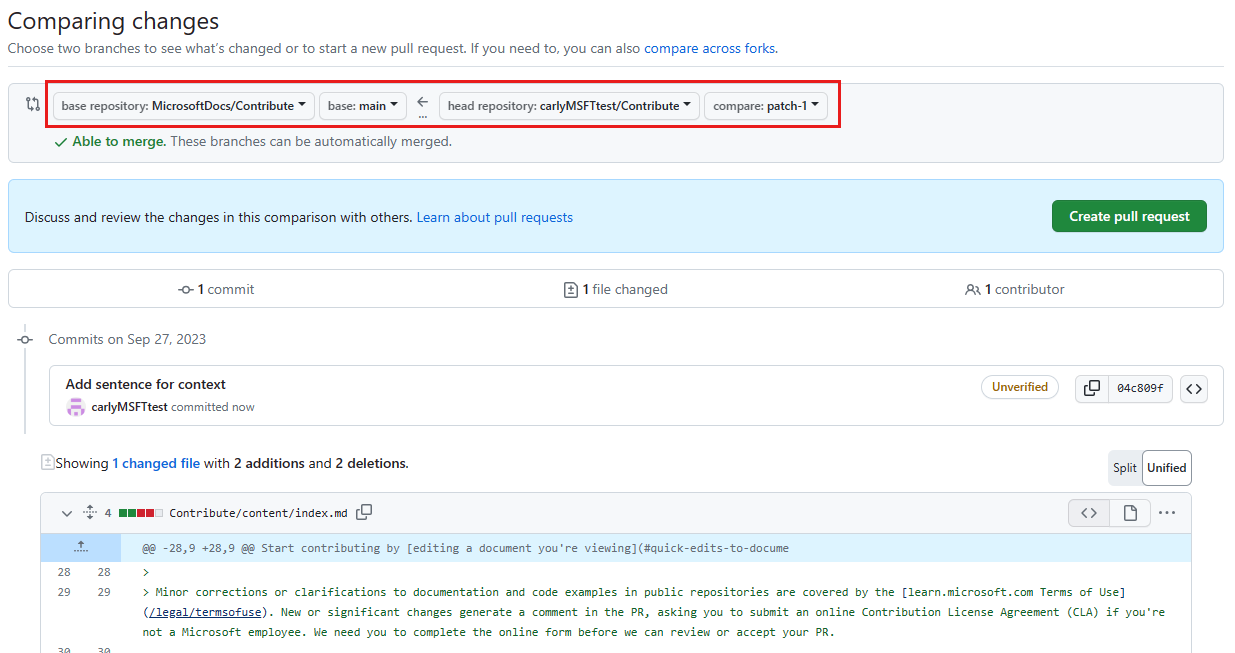
Task: Collapse the index.md file diff
Action: (x=67, y=513)
